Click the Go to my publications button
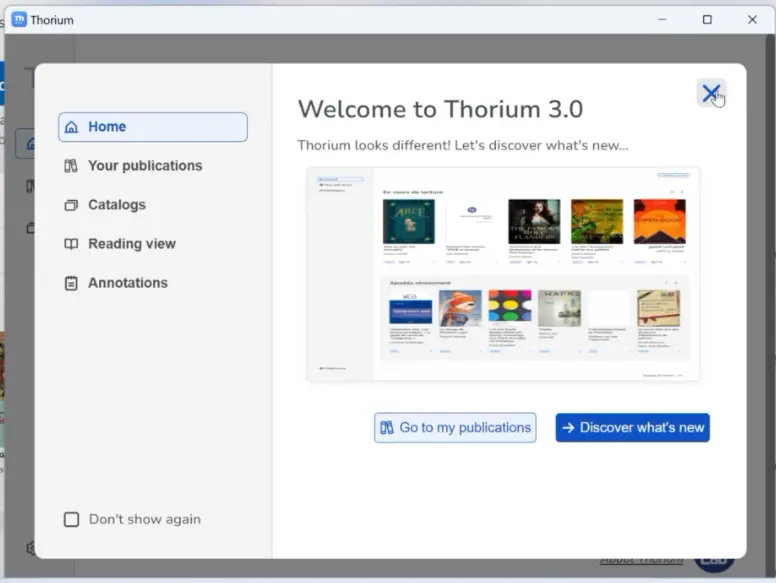Viewport: 776px width, 583px height. coord(455,428)
